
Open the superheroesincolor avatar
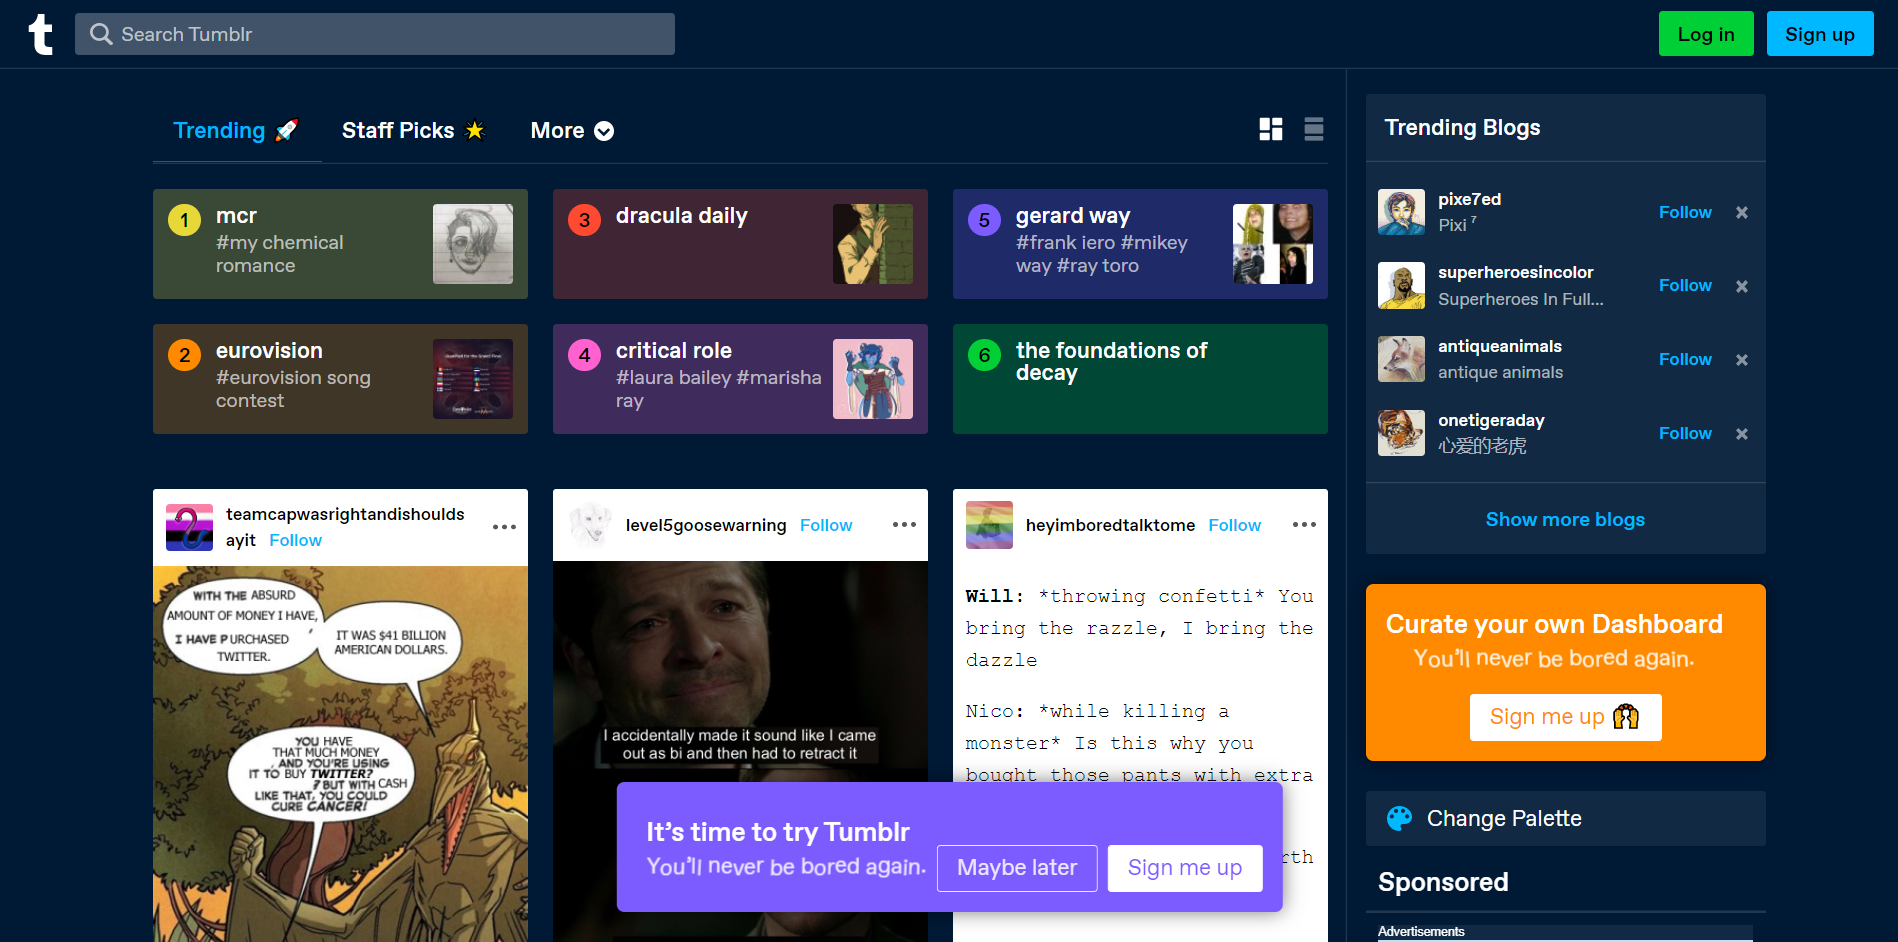(x=1401, y=286)
